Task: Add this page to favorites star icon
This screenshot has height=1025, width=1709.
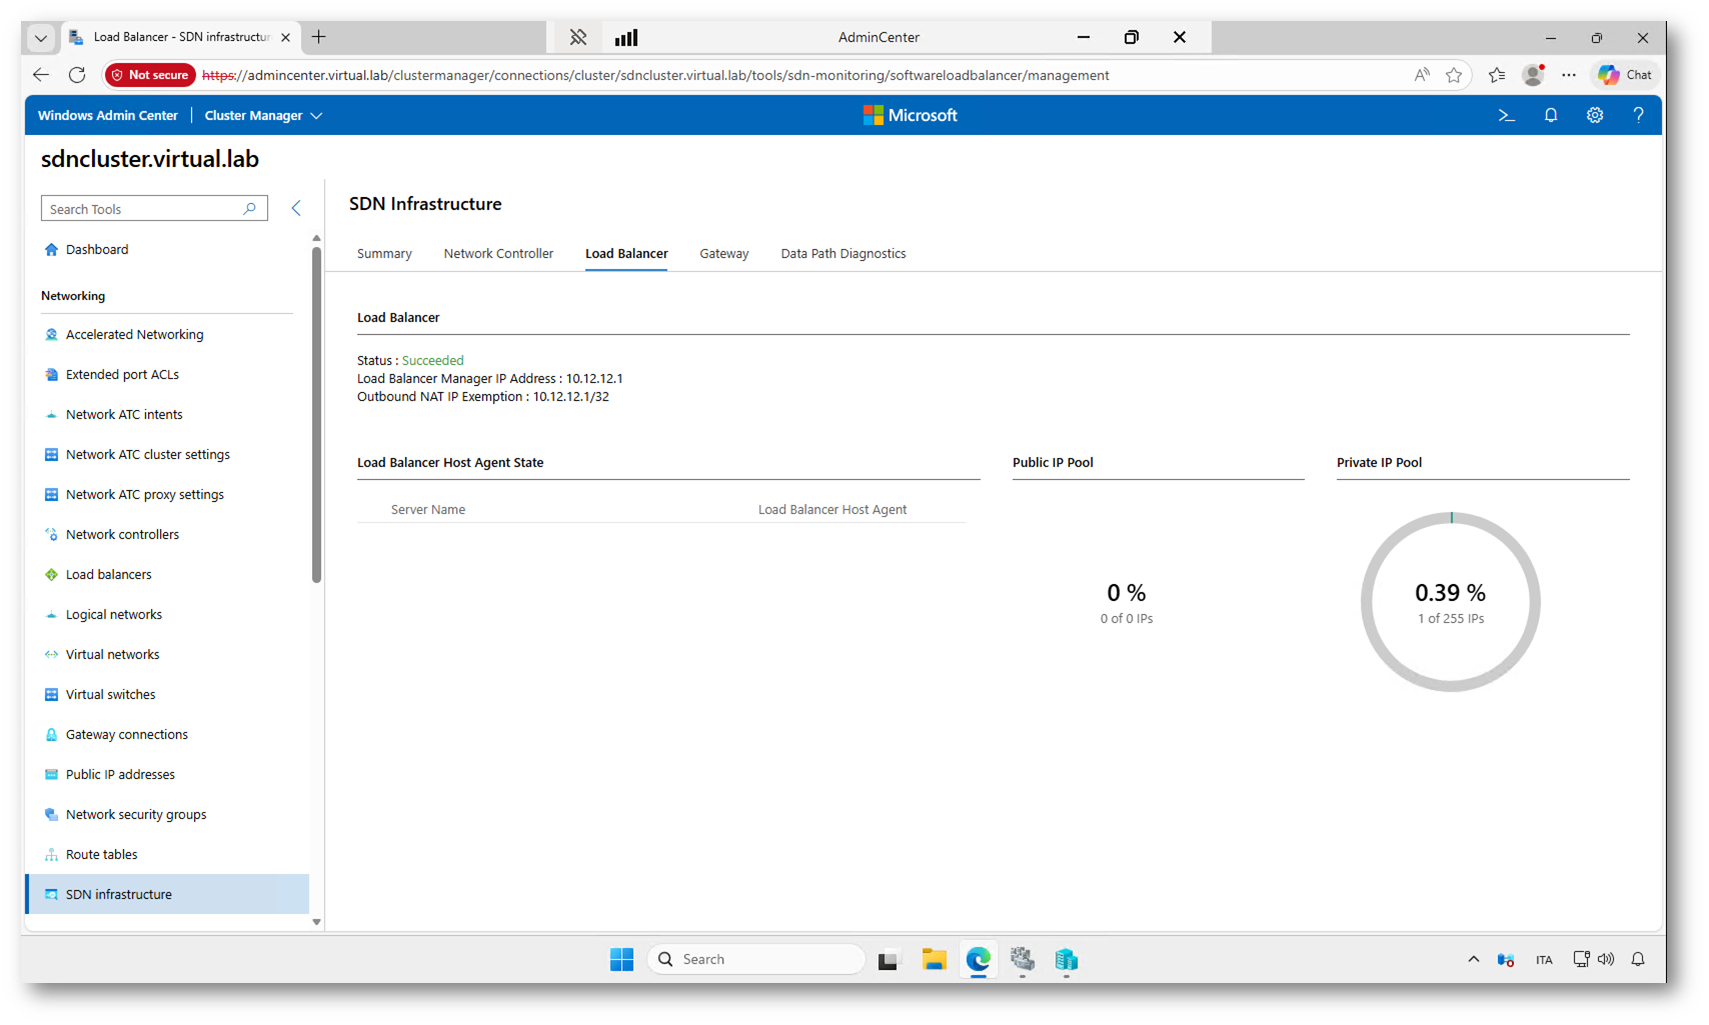Action: pyautogui.click(x=1453, y=75)
